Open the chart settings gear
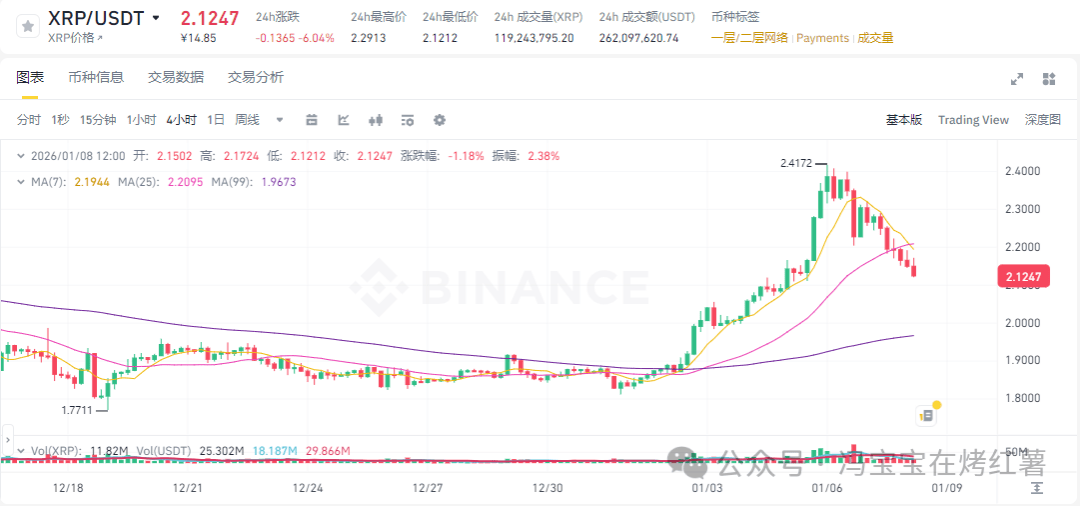This screenshot has height=506, width=1080. click(439, 120)
